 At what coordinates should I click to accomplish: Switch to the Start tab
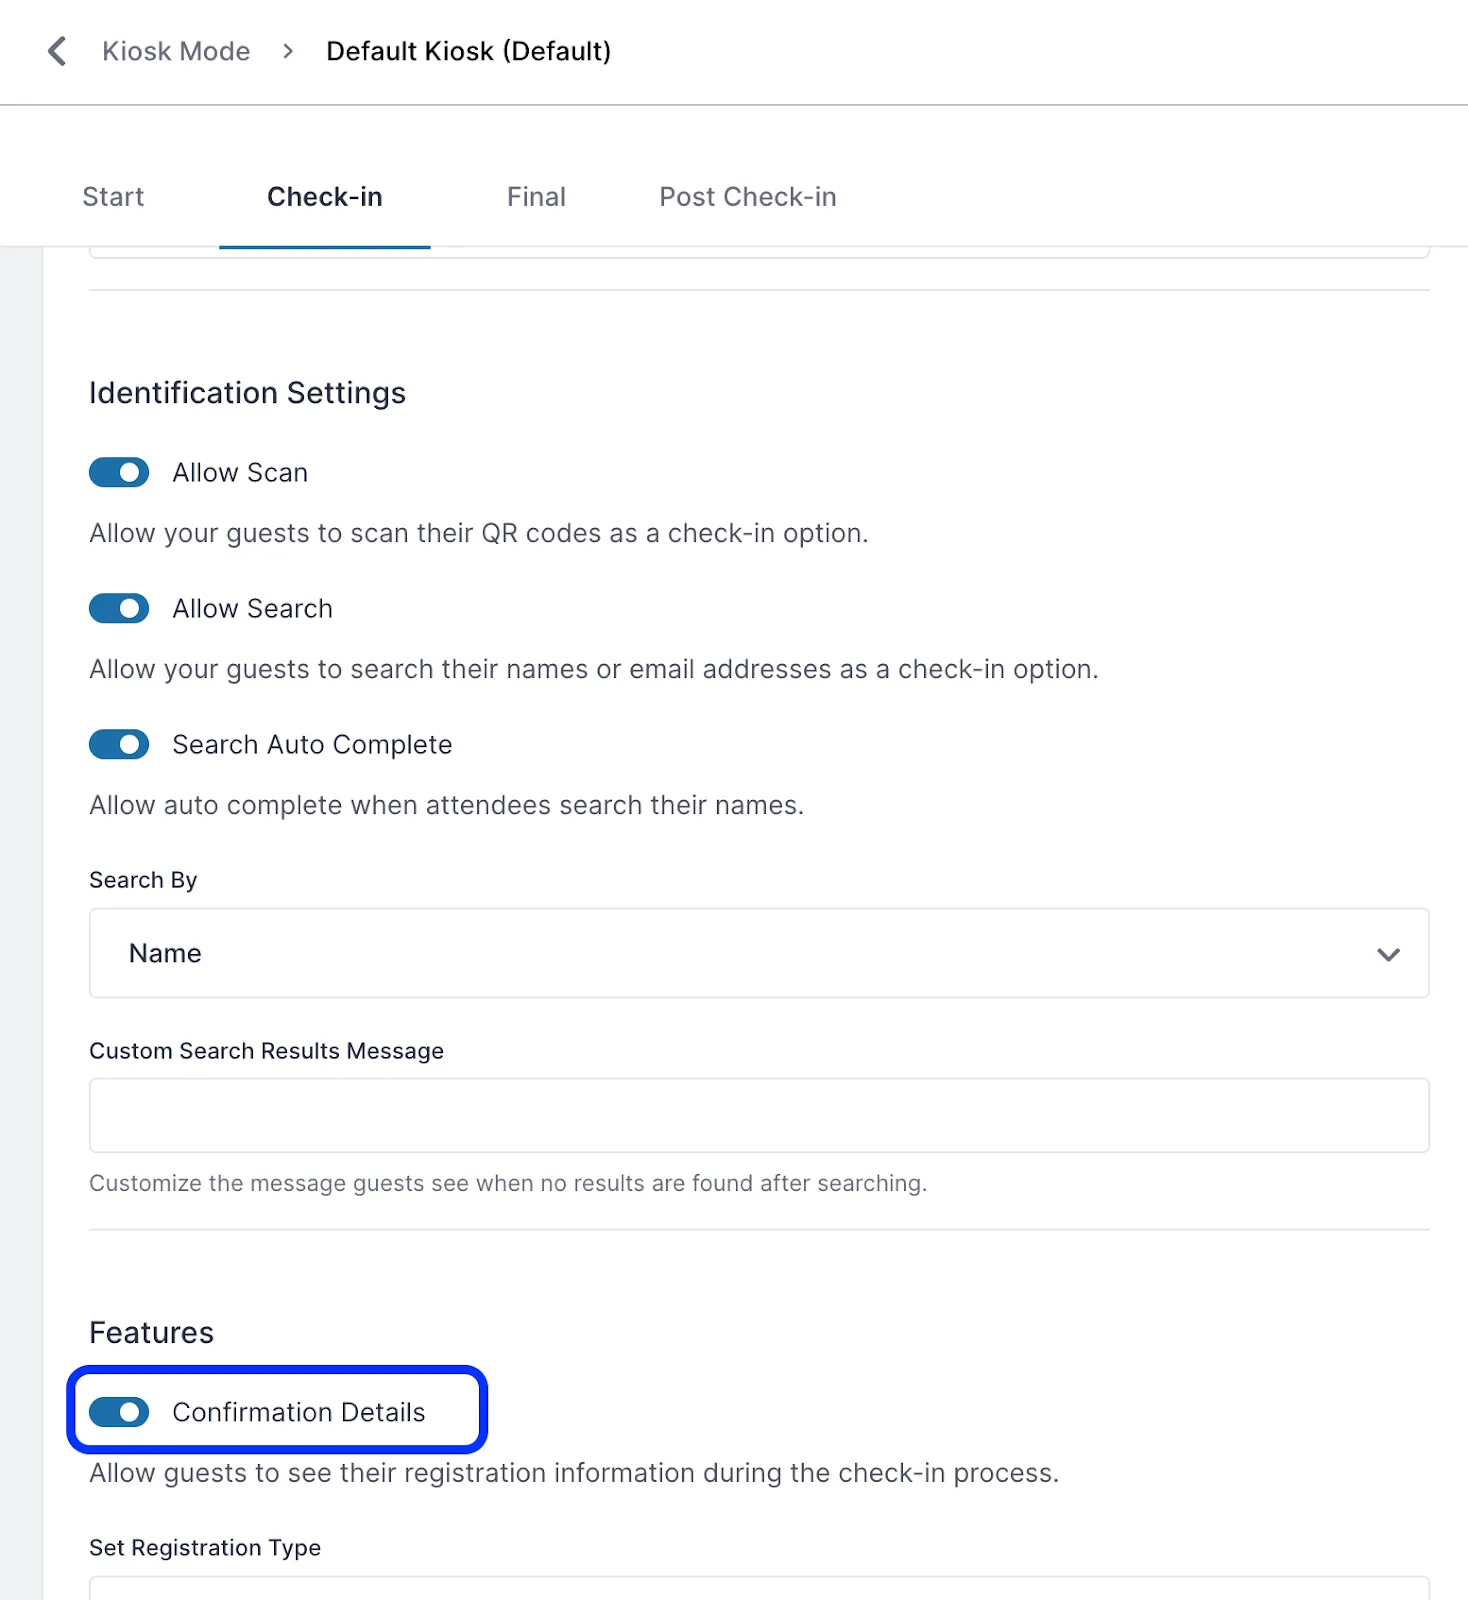[113, 197]
